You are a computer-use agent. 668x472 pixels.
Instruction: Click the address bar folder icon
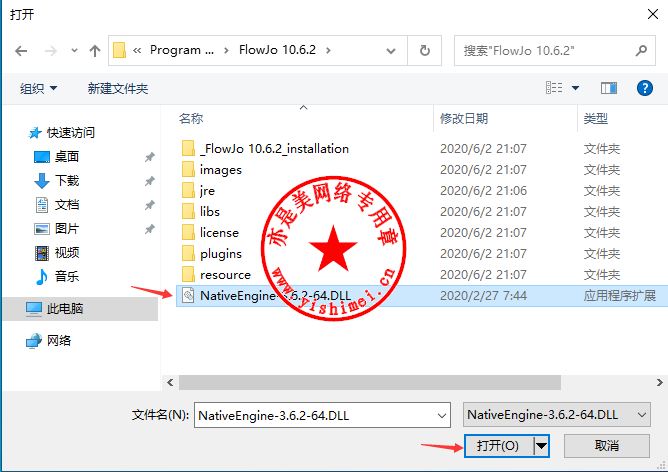[x=119, y=50]
